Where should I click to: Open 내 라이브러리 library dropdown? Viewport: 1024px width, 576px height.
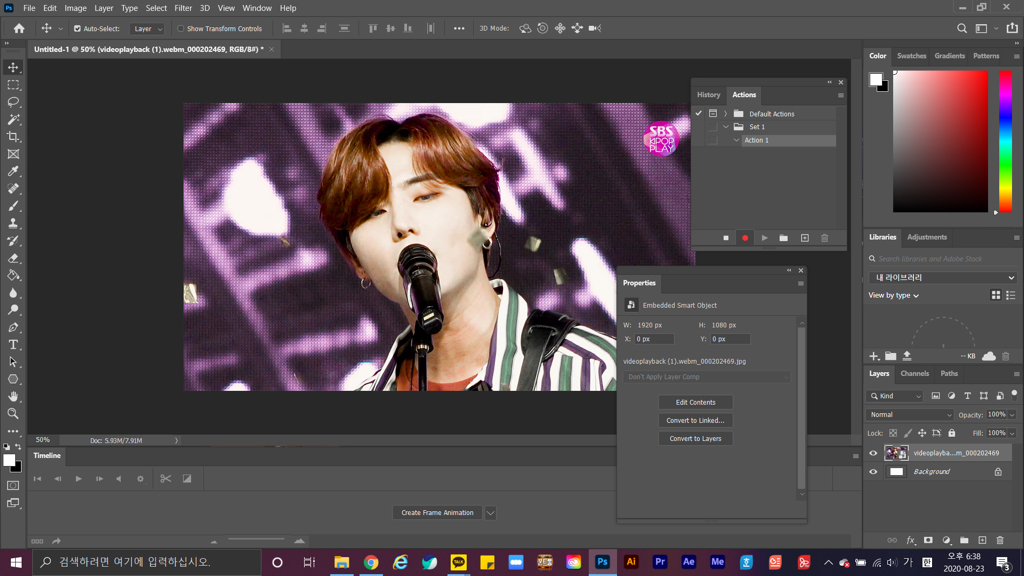click(942, 278)
